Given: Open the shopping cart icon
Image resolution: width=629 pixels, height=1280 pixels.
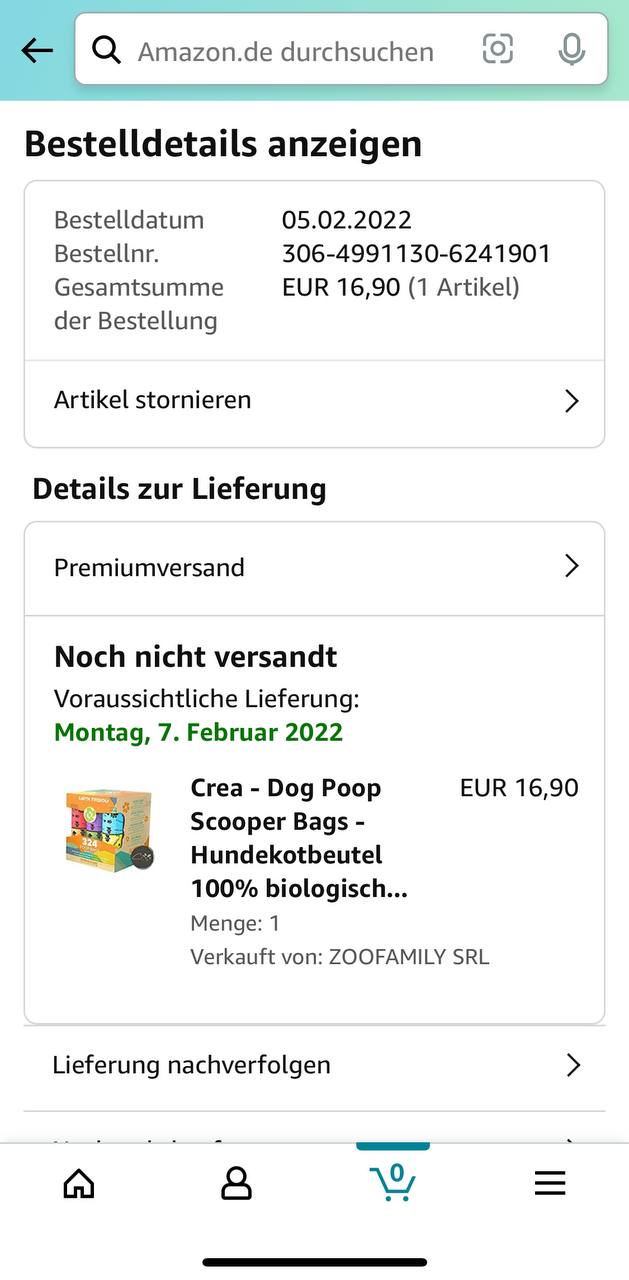Looking at the screenshot, I should (393, 1181).
